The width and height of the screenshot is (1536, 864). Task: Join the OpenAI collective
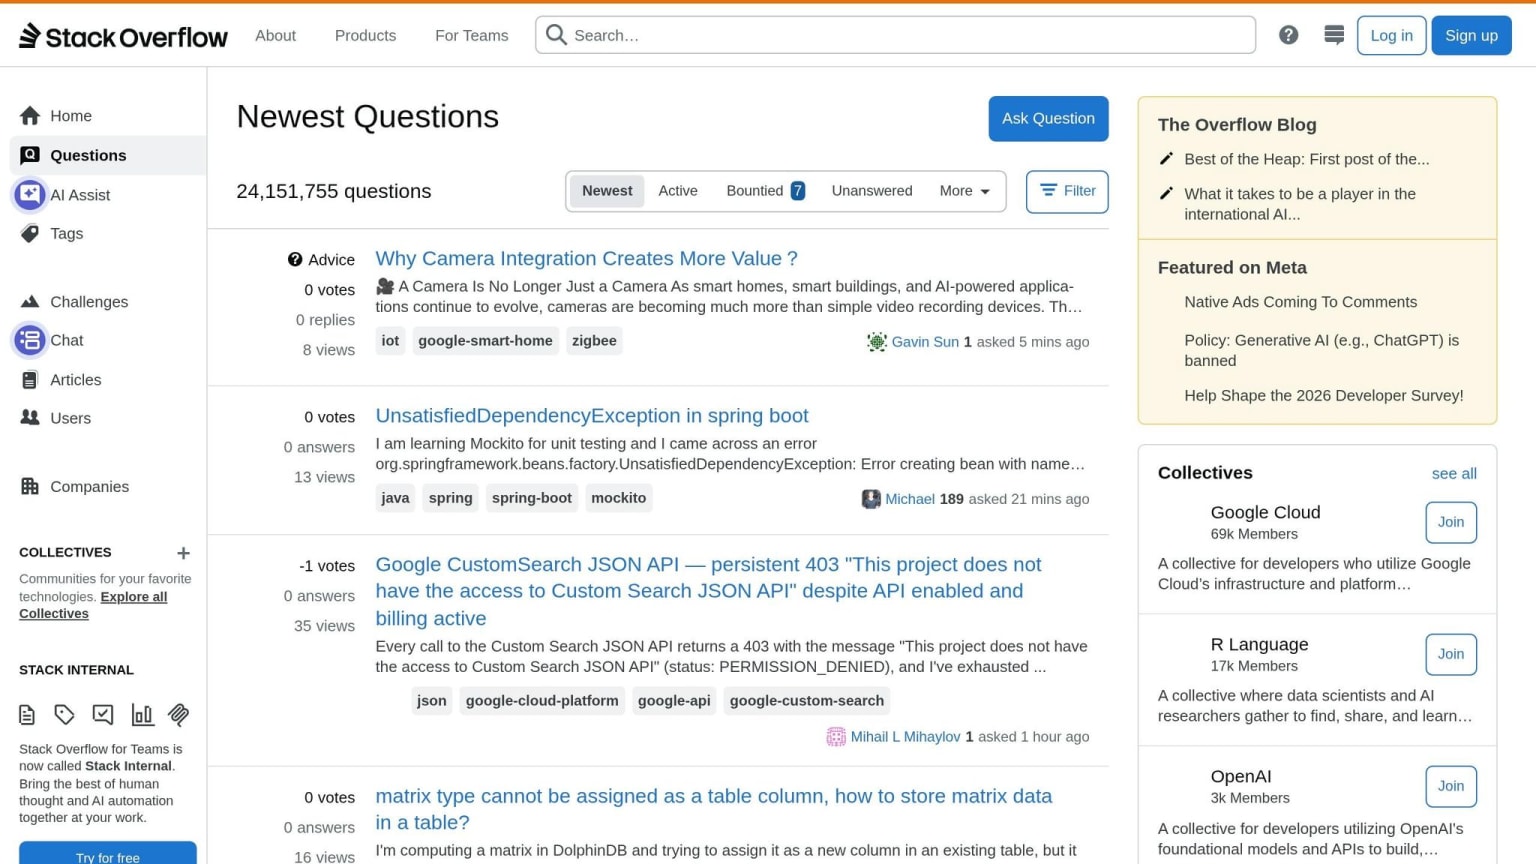click(1451, 786)
